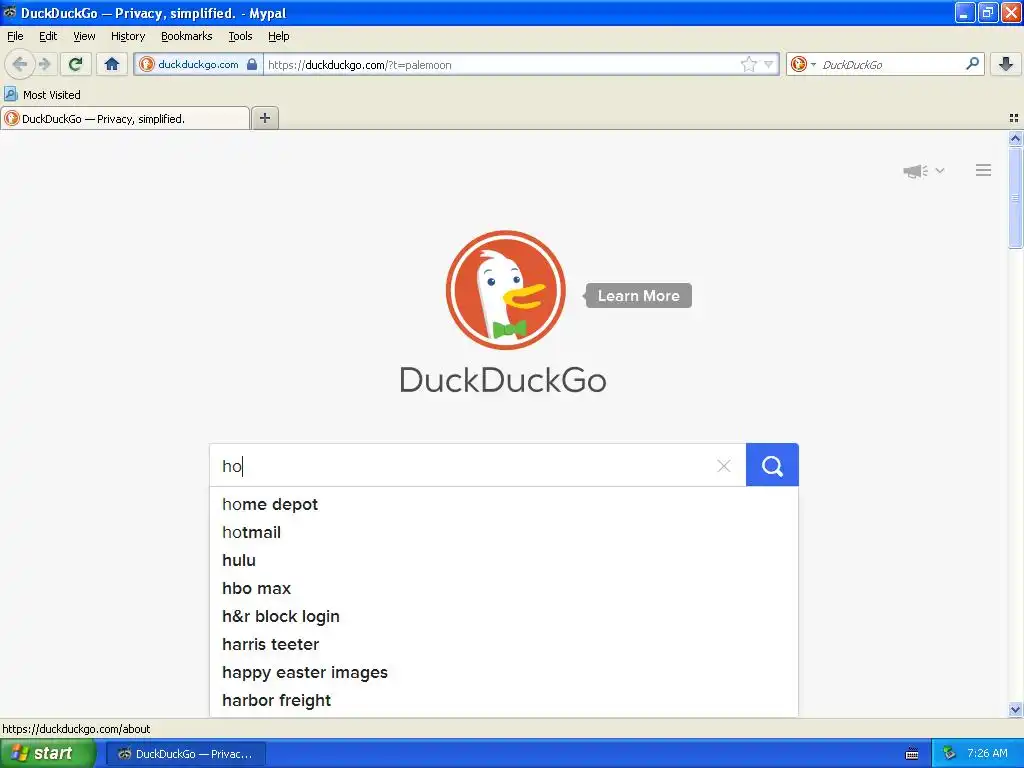The image size is (1024, 768).
Task: Choose the "harbor freight" suggestion
Action: (x=504, y=701)
